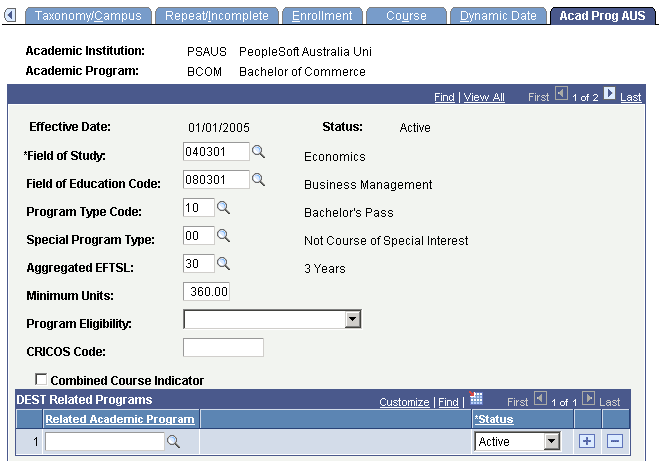Switch to the Enrollment tab
Image resolution: width=659 pixels, height=461 pixels.
pyautogui.click(x=322, y=16)
